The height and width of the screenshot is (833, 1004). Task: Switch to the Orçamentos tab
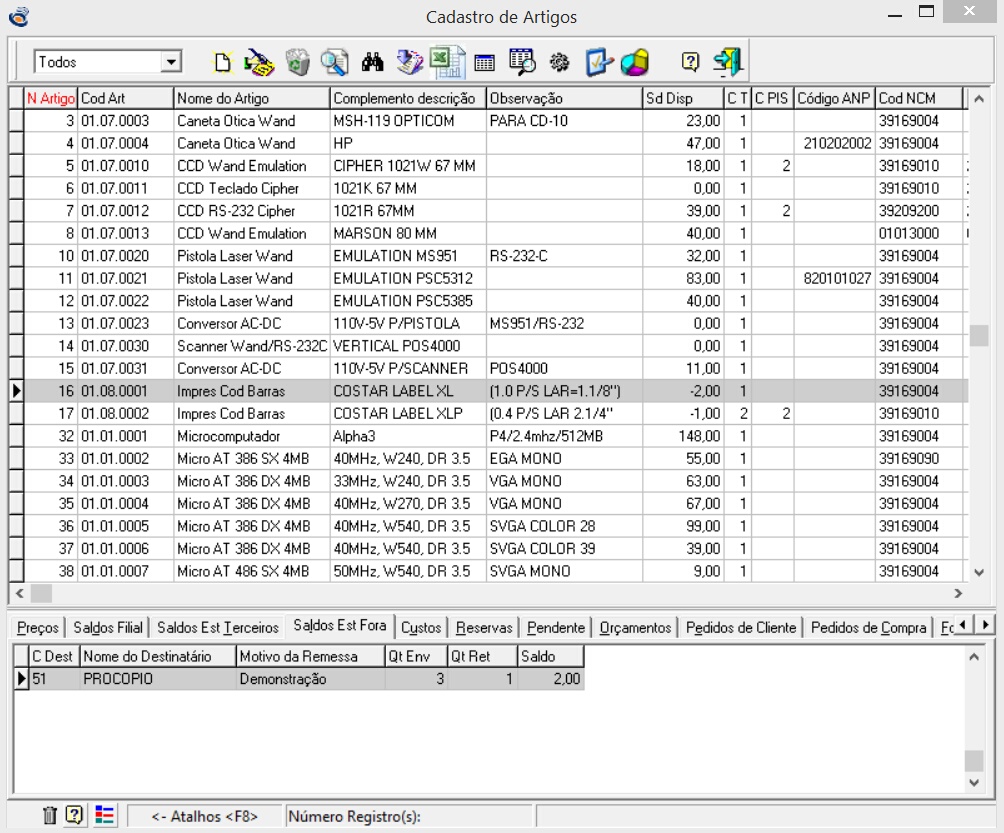click(x=635, y=627)
